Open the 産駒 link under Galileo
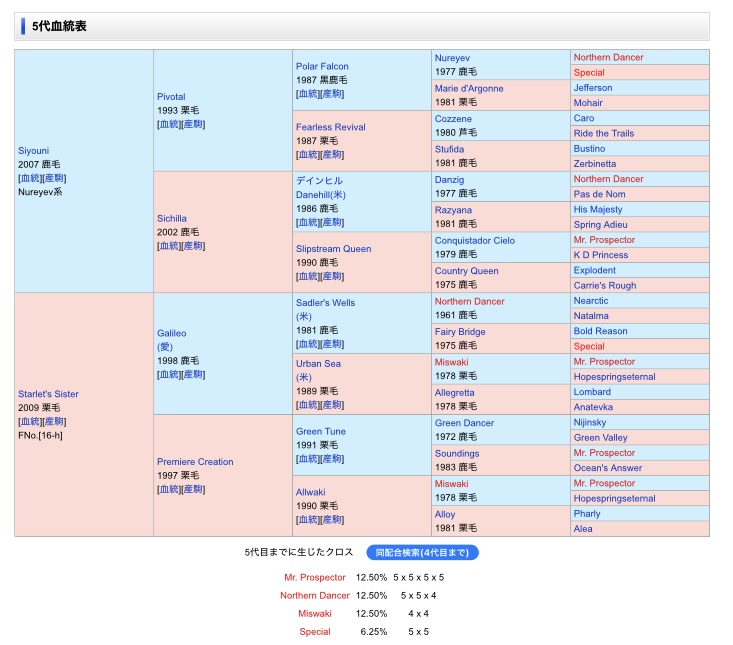Screen dimensions: 733x645 click(193, 374)
